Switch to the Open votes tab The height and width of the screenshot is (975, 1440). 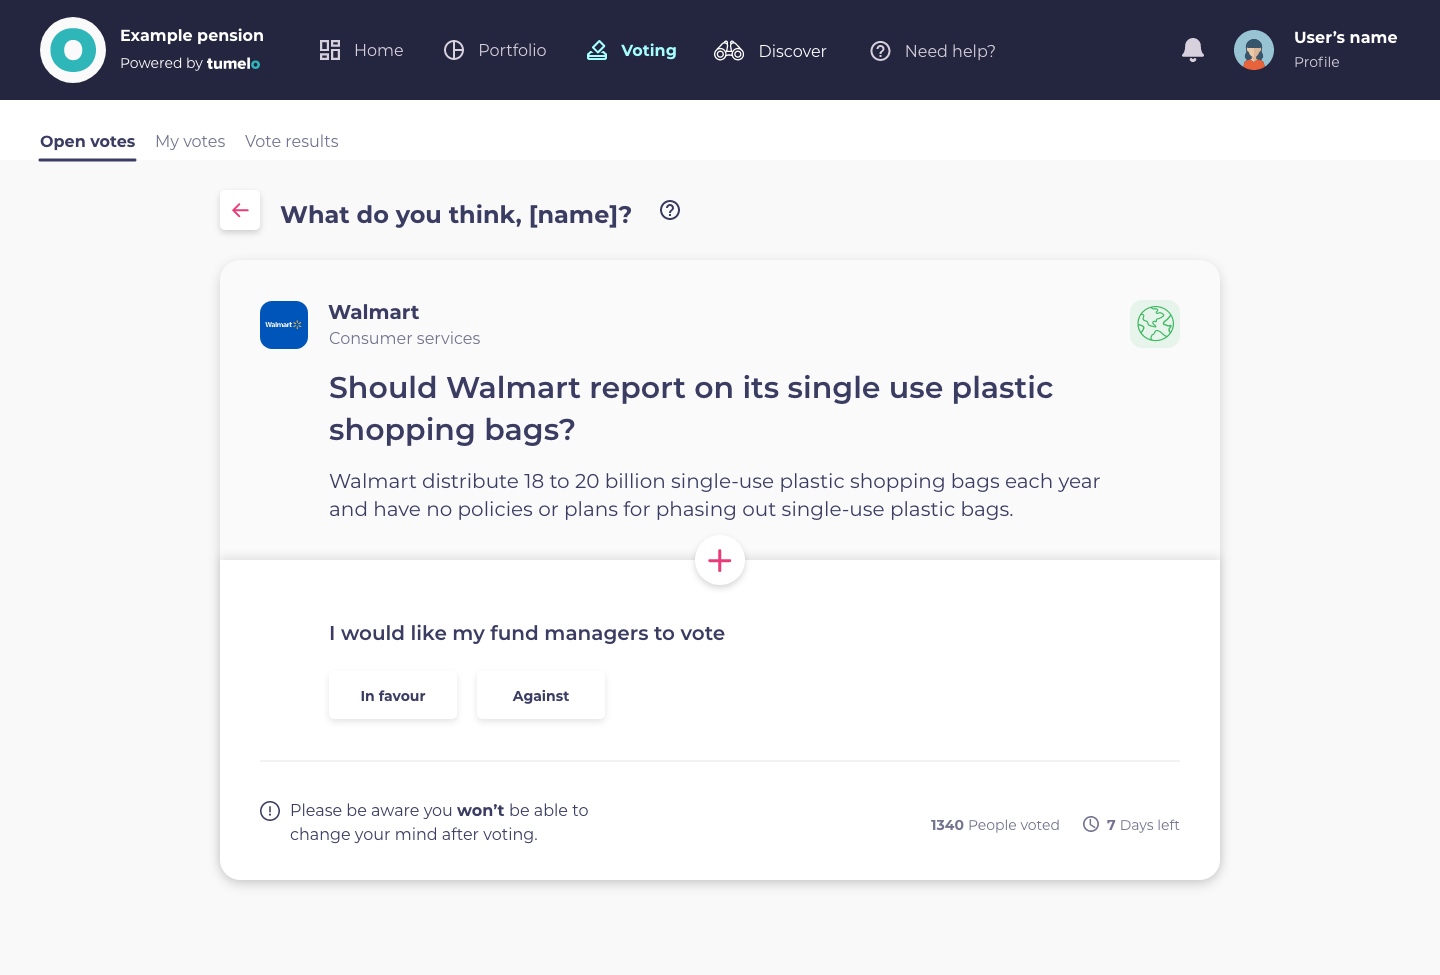[88, 142]
